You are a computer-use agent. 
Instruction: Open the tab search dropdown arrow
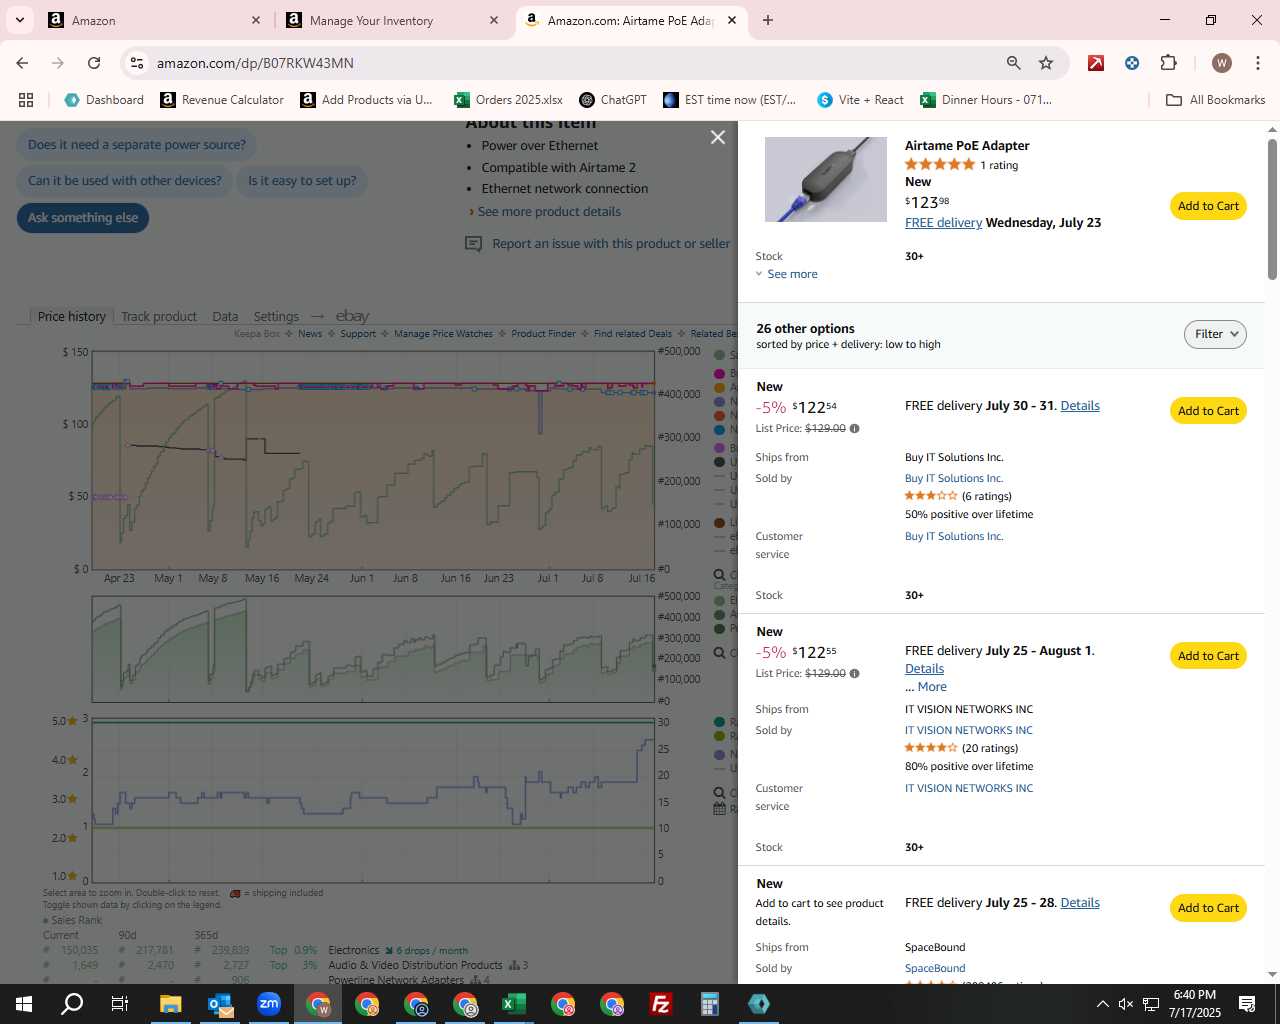[19, 20]
